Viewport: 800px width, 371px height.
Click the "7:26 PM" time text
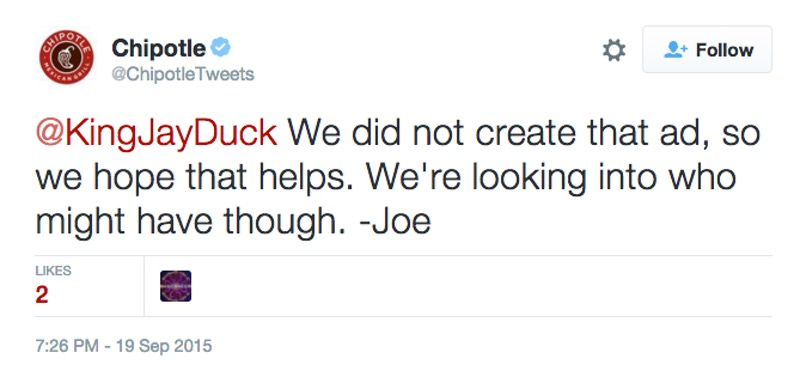(67, 346)
